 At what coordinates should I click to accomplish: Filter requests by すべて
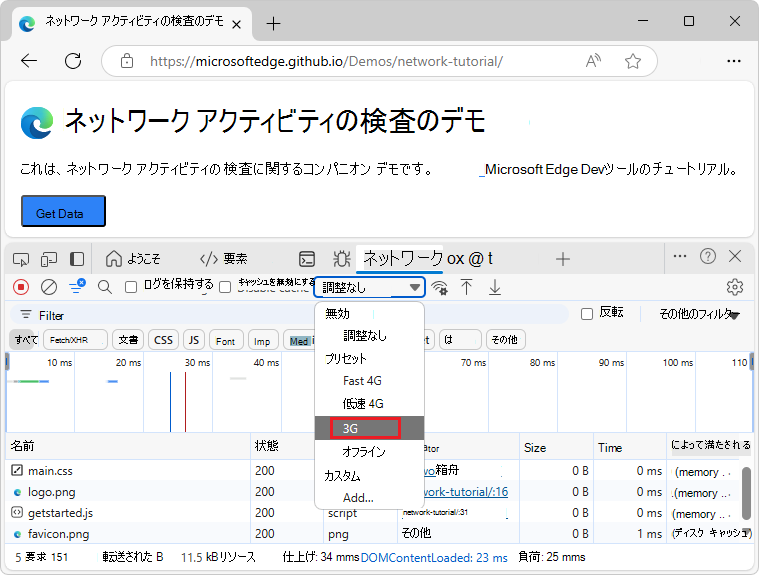[x=25, y=340]
